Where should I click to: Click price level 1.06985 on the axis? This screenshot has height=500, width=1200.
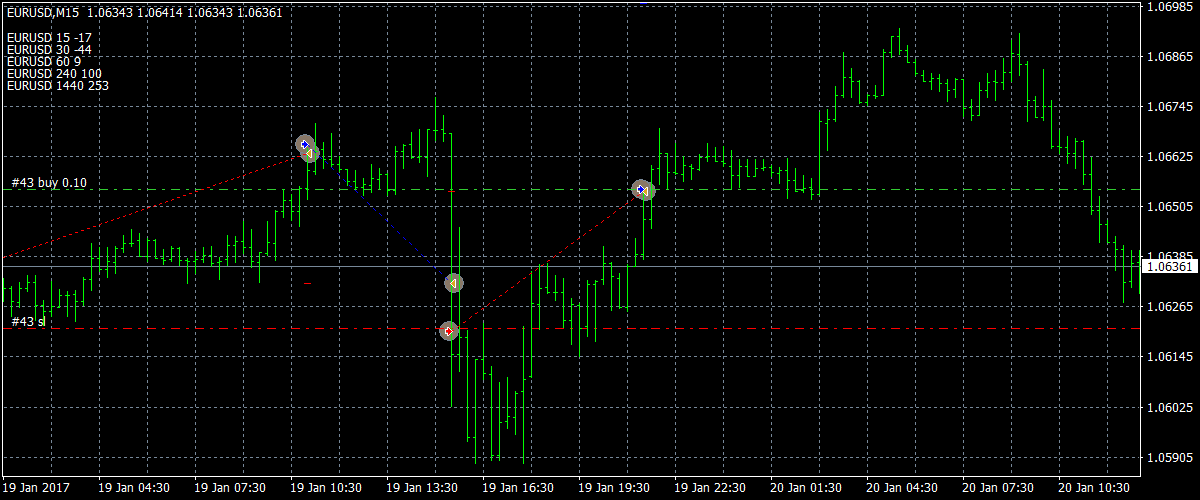[1169, 7]
